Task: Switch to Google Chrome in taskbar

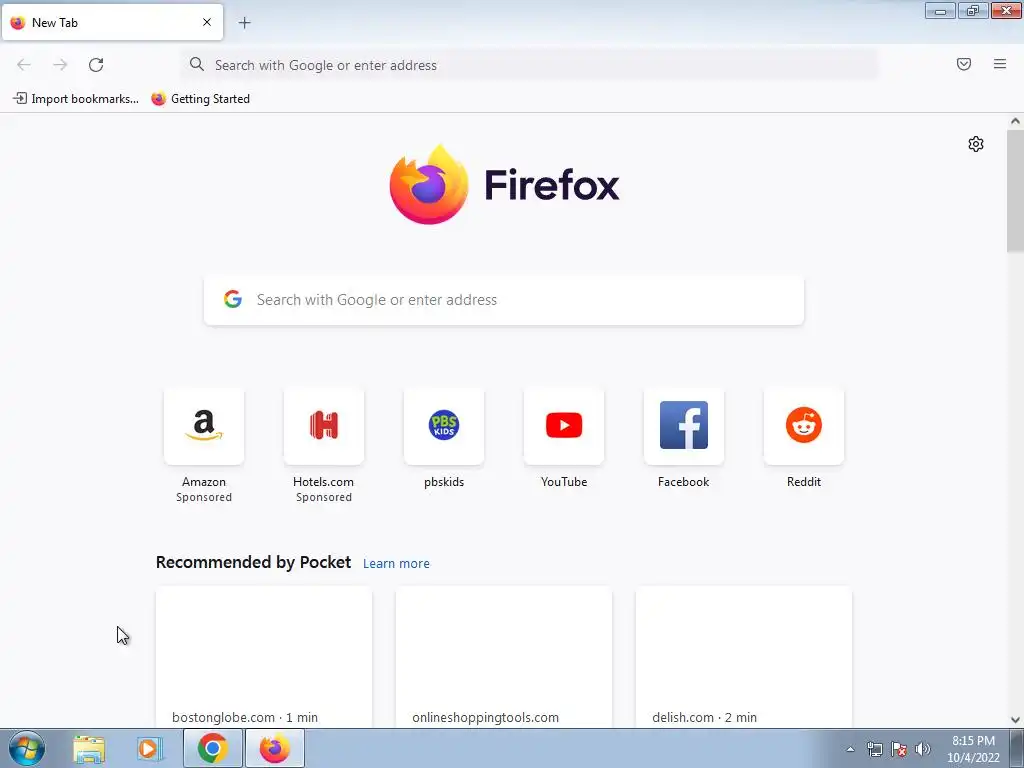Action: 213,748
